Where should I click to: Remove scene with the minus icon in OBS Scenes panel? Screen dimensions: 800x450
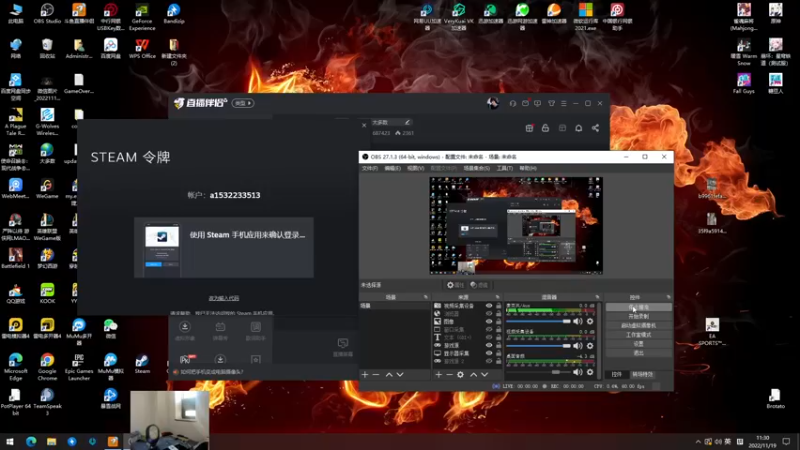tap(376, 374)
